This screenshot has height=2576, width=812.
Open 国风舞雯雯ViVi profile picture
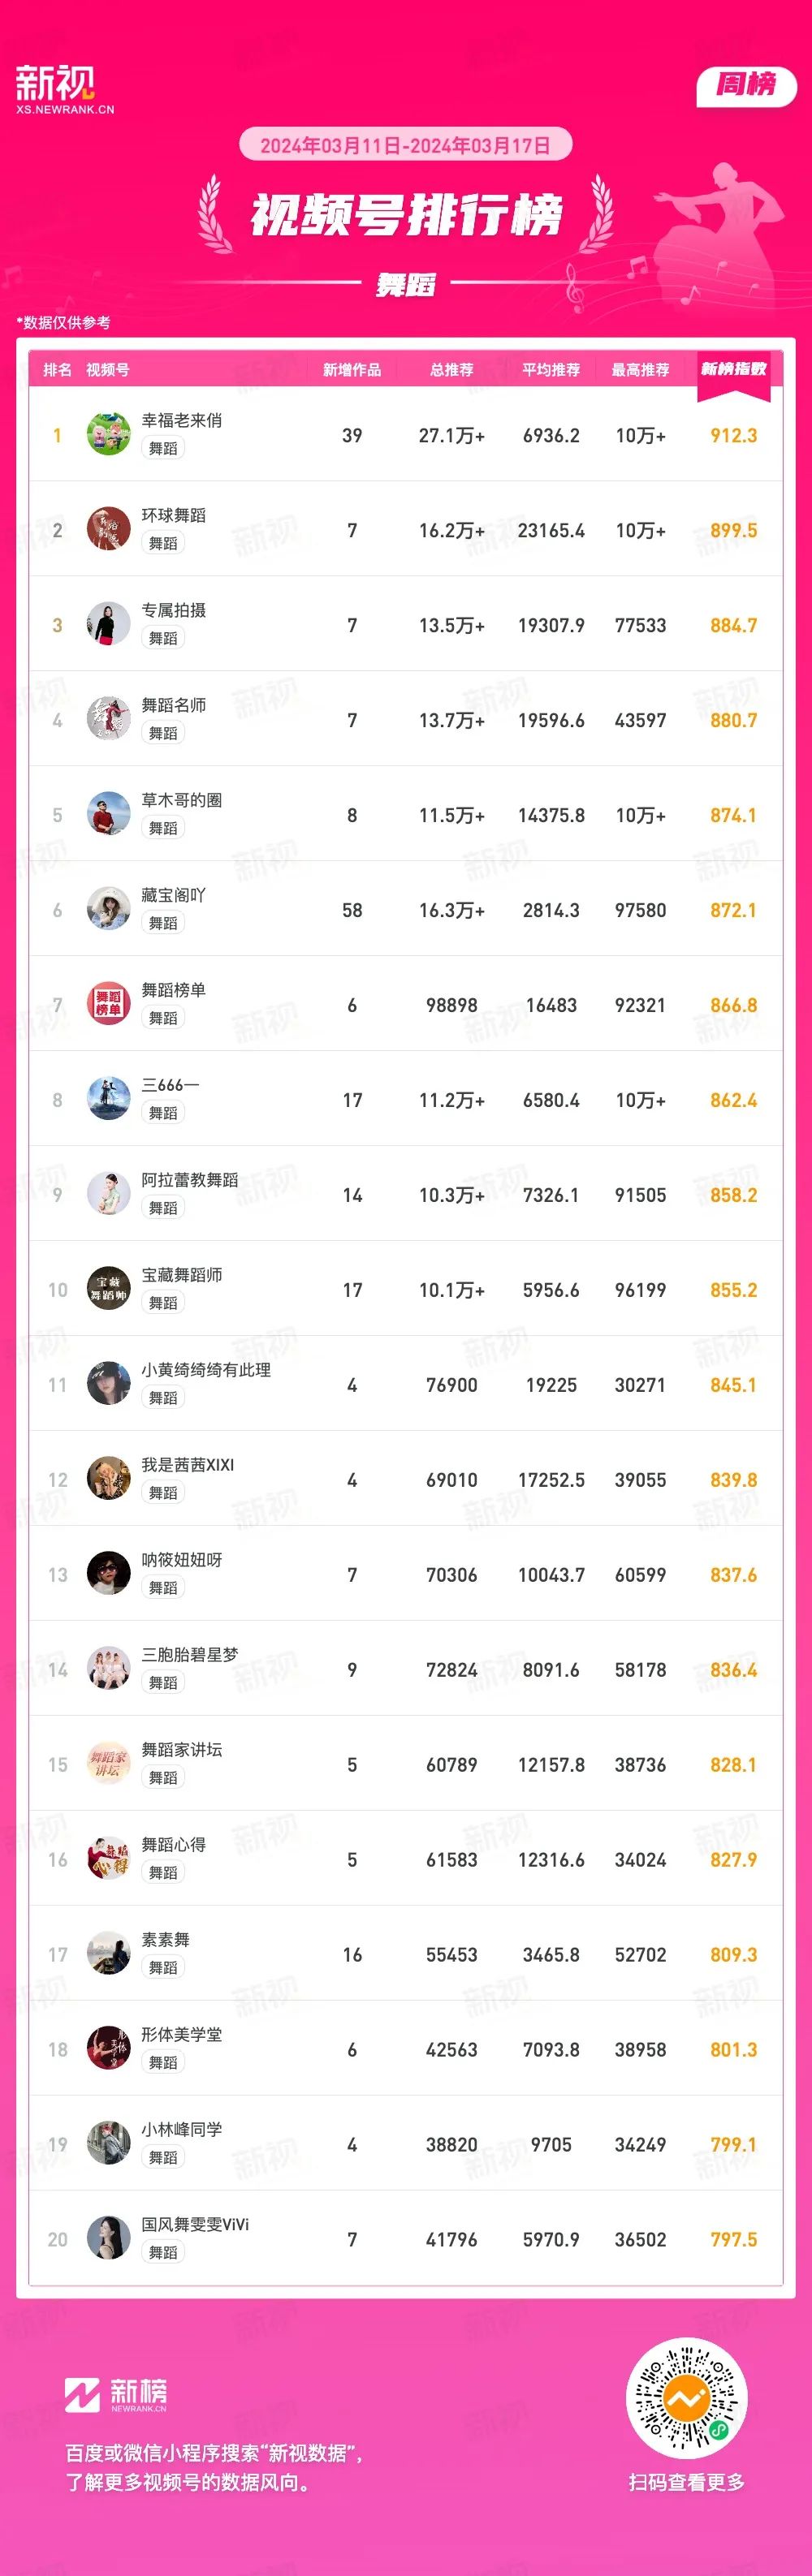coord(108,2239)
